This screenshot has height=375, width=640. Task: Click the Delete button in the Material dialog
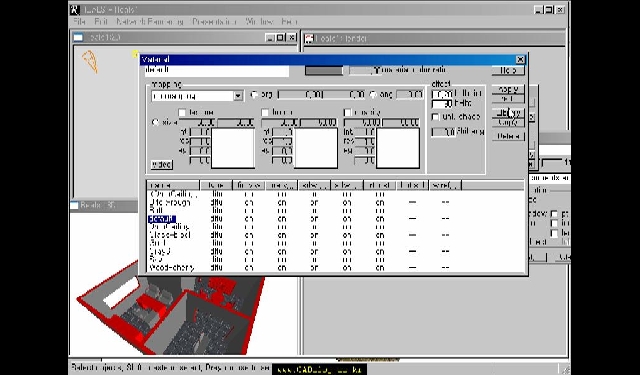tap(508, 136)
